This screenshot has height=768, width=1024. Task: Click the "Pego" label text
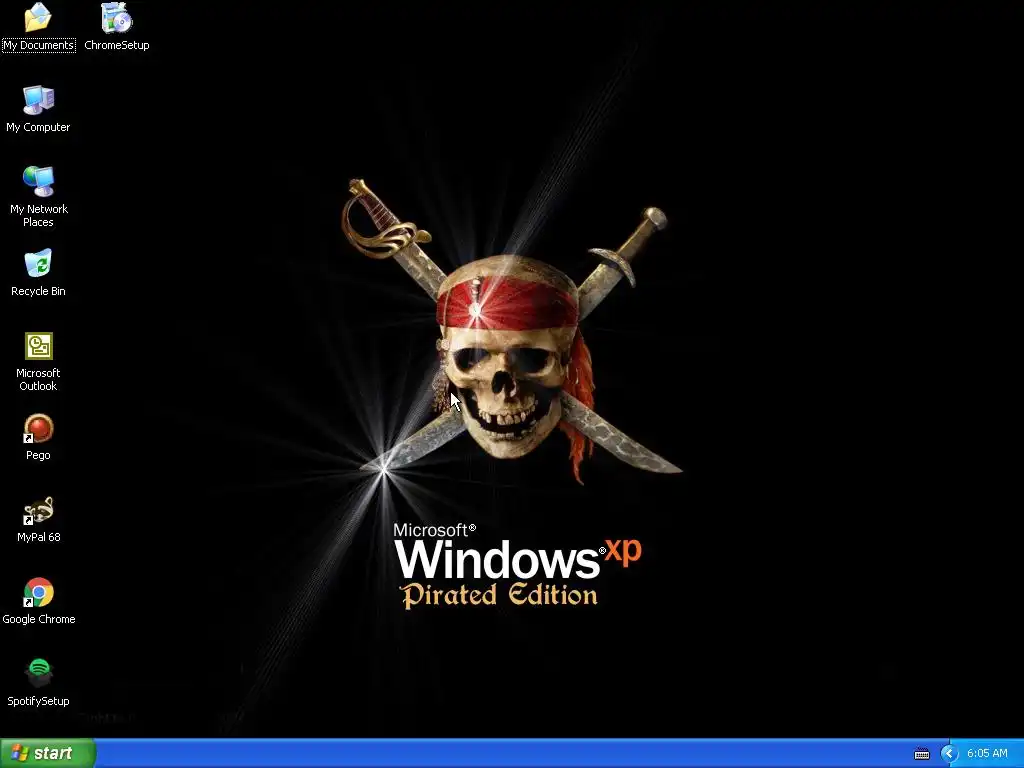(x=39, y=455)
